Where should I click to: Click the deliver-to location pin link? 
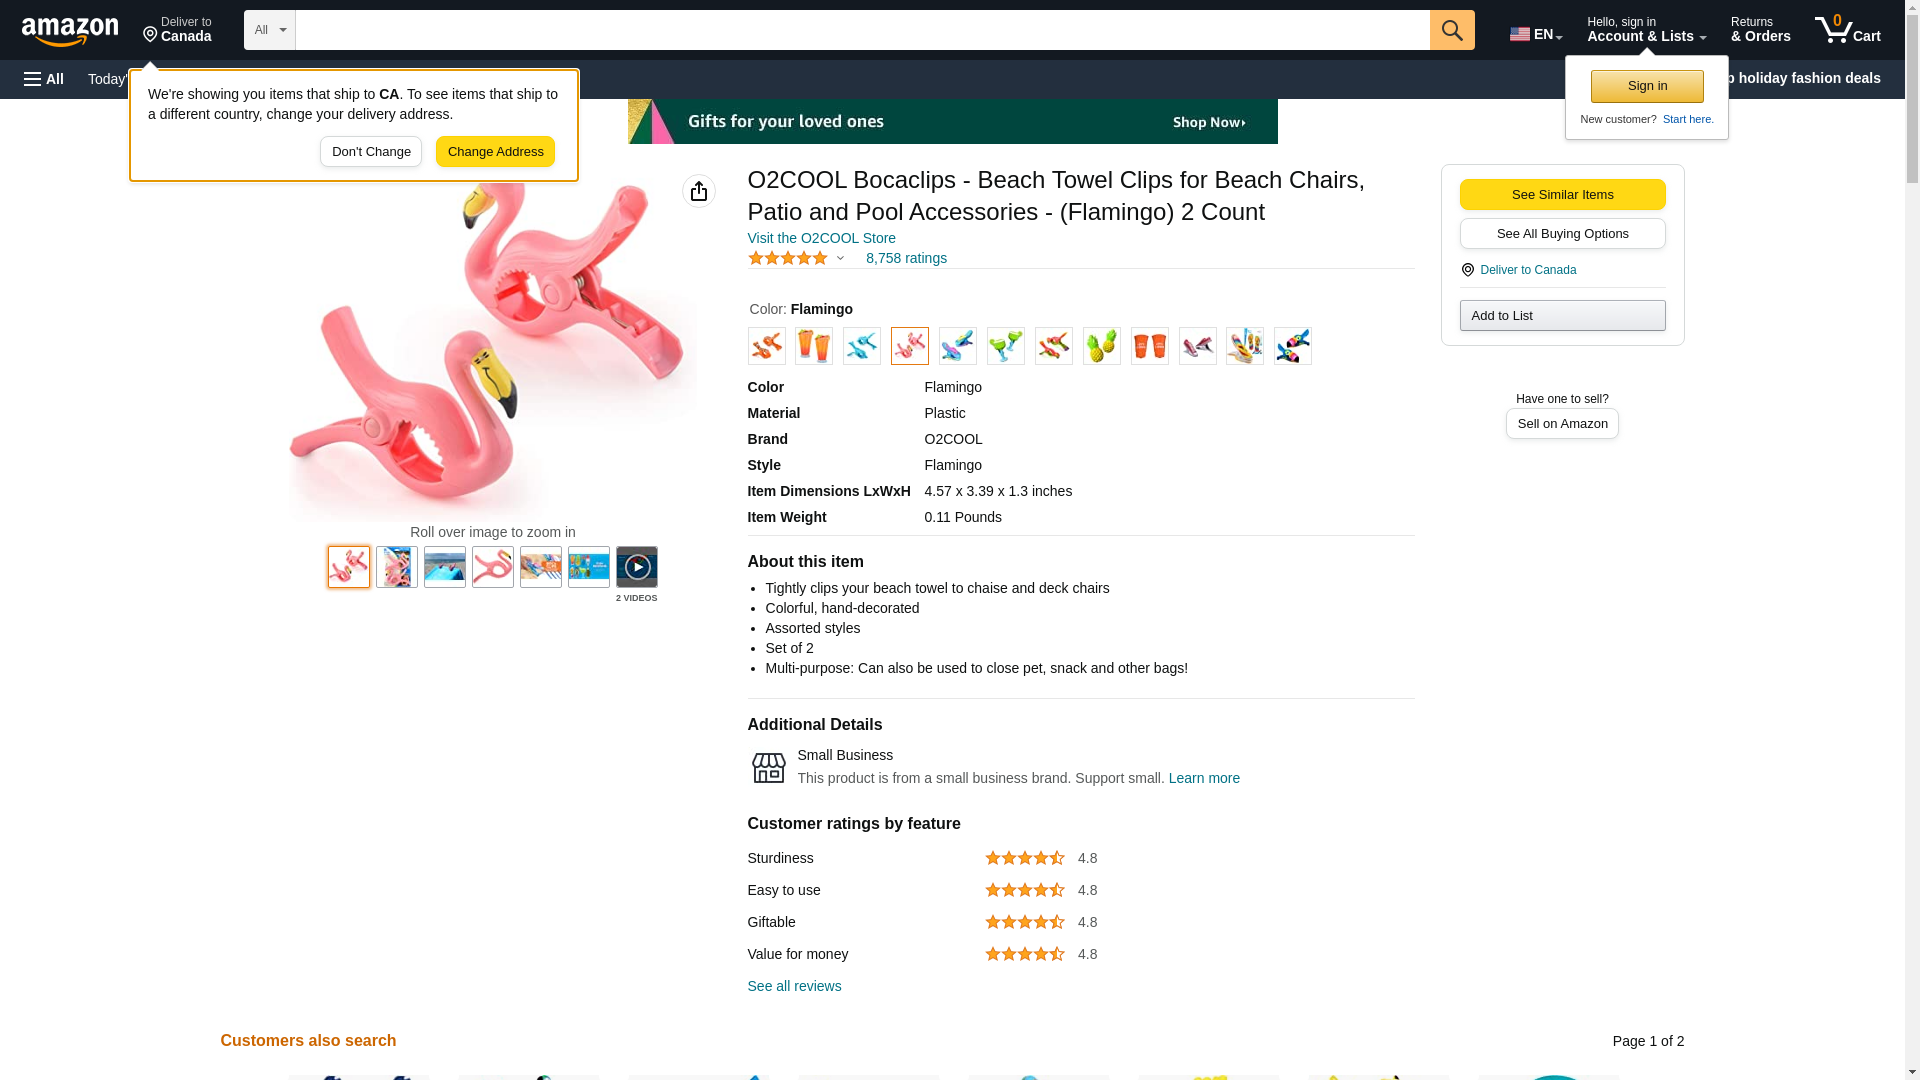[x=177, y=30]
